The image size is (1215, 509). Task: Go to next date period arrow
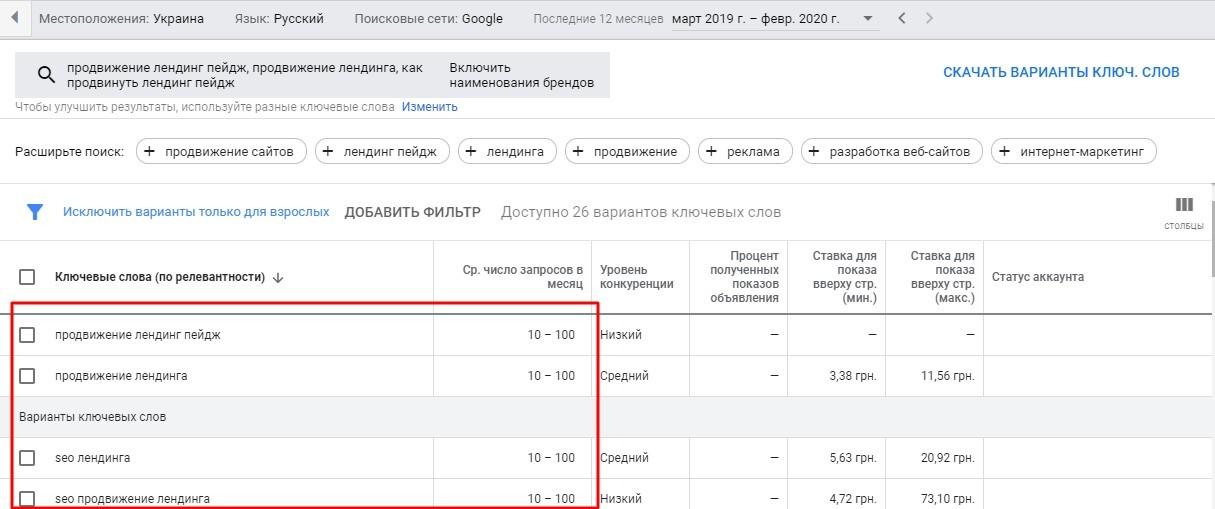[930, 18]
